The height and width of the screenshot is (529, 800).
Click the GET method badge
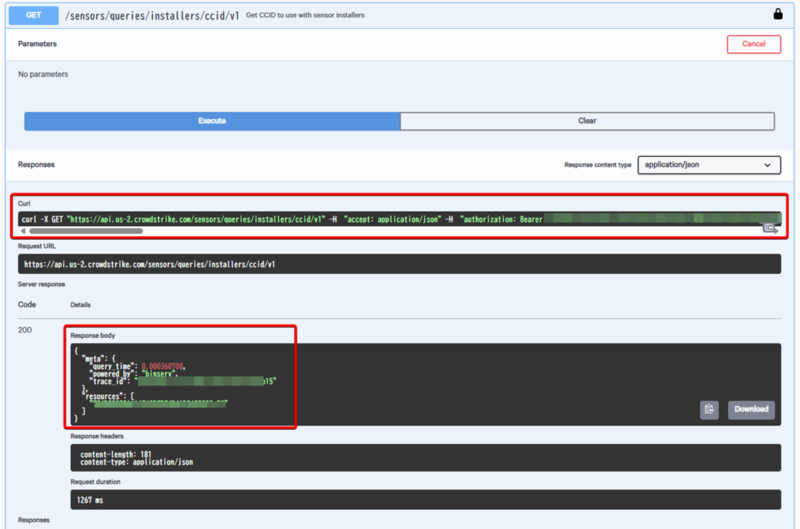click(34, 15)
